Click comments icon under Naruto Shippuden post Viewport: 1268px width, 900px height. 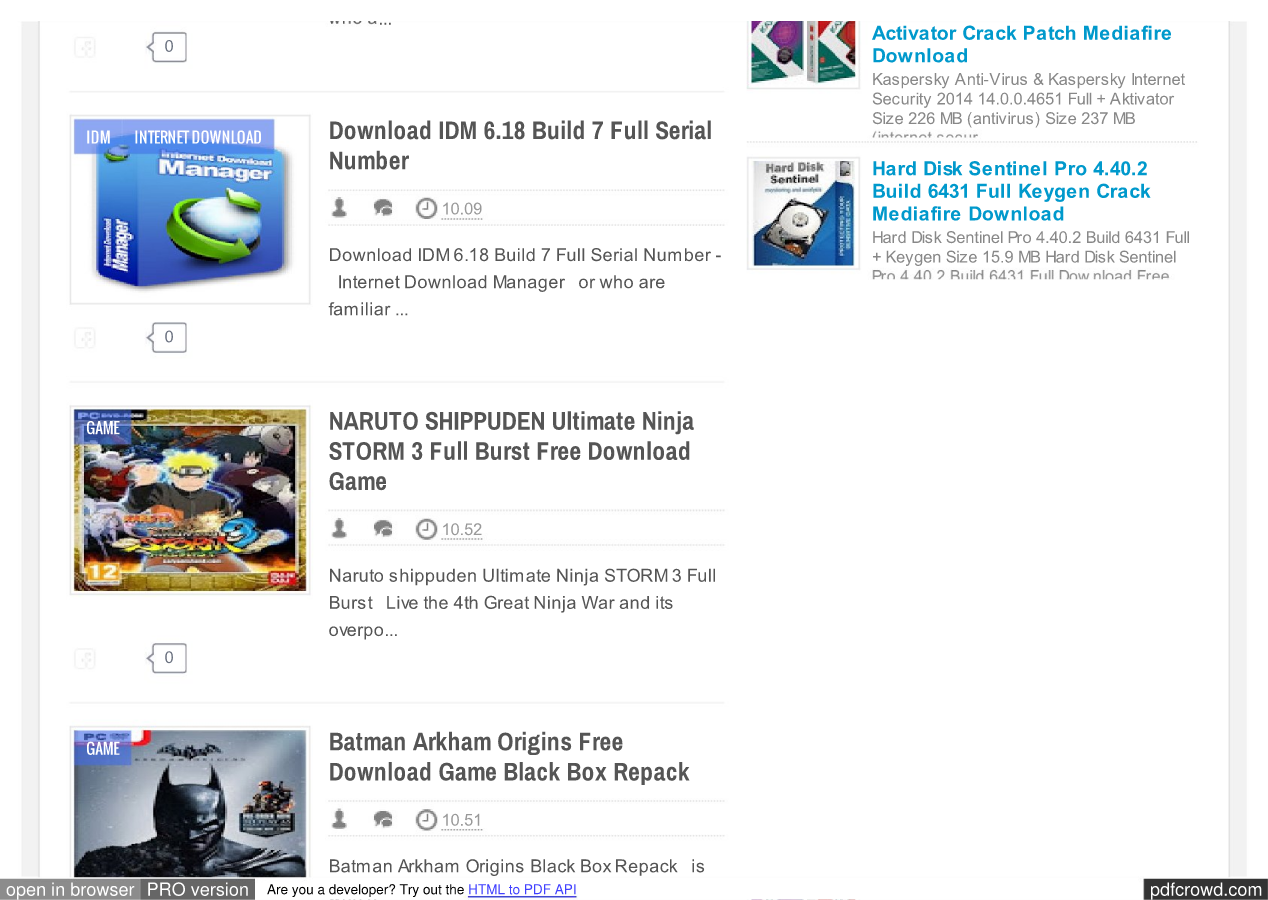tap(383, 529)
